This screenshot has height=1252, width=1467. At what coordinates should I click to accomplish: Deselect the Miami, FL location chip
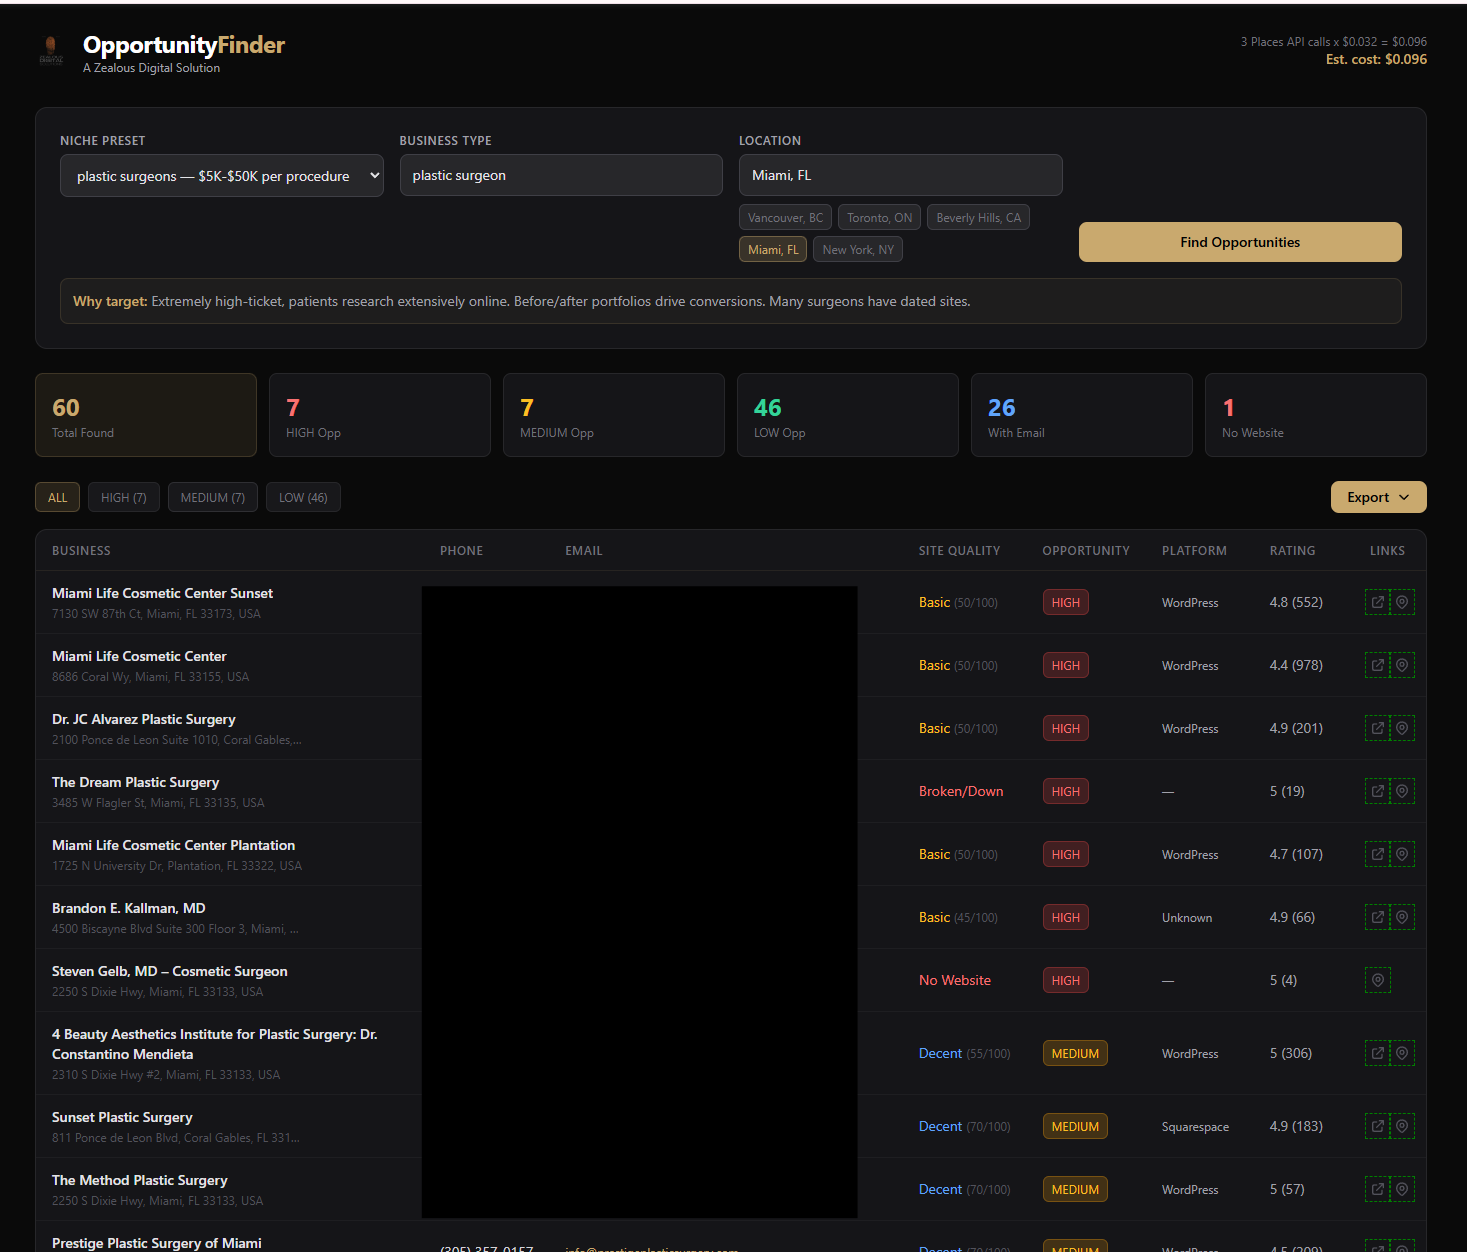[x=772, y=249]
